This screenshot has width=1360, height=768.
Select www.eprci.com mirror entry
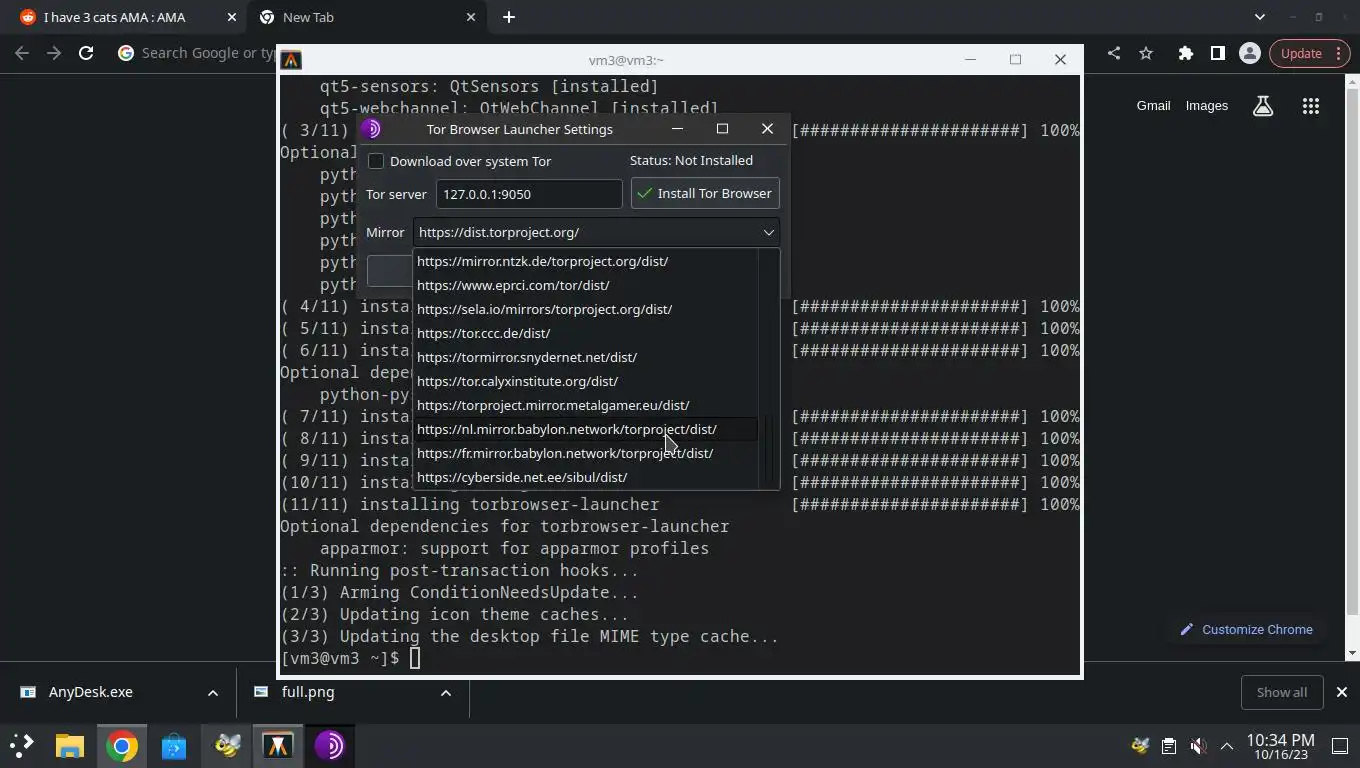coord(585,285)
